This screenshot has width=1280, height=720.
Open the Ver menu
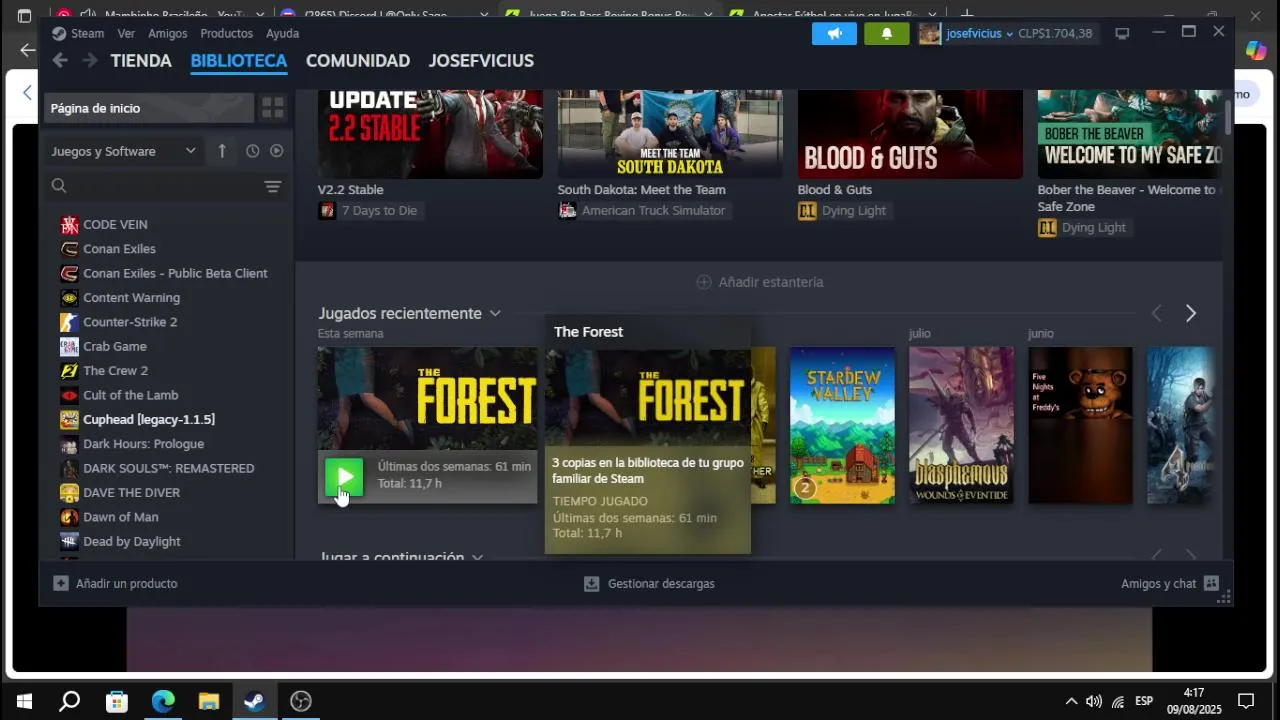pos(126,34)
